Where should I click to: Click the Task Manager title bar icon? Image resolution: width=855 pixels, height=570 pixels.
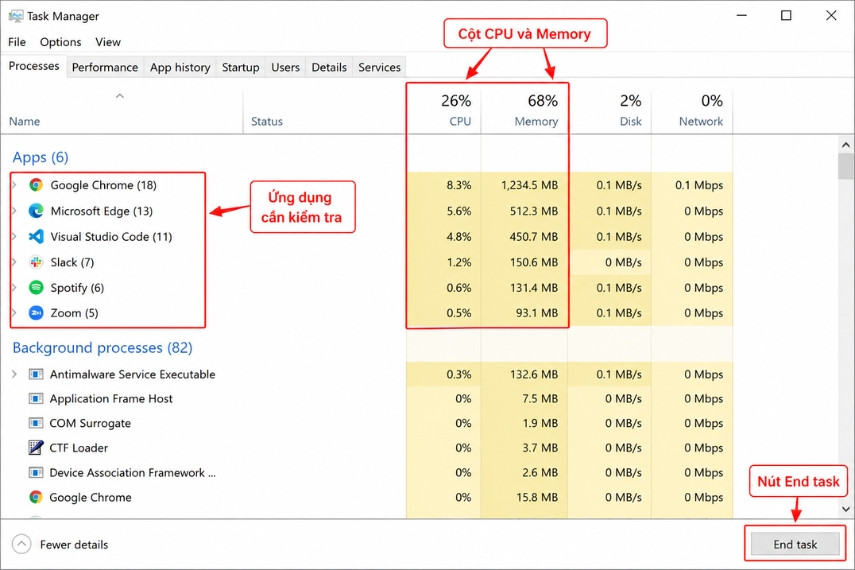[16, 16]
